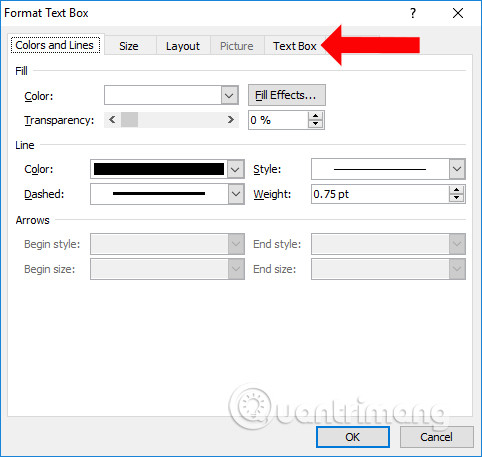Go to the Text Box tab
Screen dimensions: 482x457
click(x=295, y=46)
